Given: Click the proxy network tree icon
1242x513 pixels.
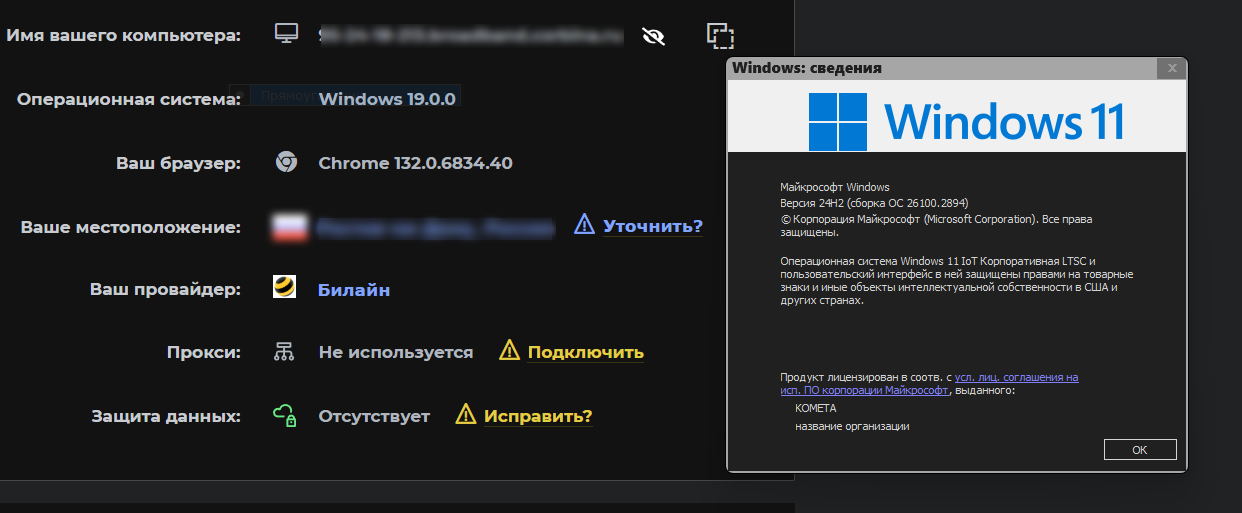Looking at the screenshot, I should (x=284, y=352).
